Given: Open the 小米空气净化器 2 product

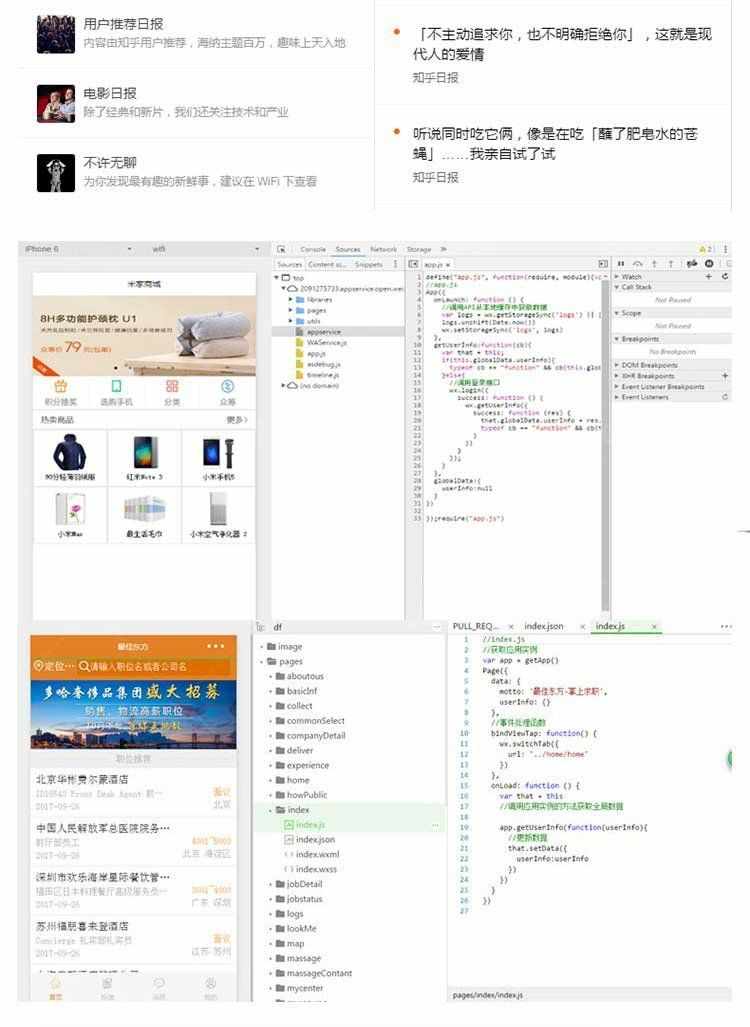Looking at the screenshot, I should tap(218, 515).
